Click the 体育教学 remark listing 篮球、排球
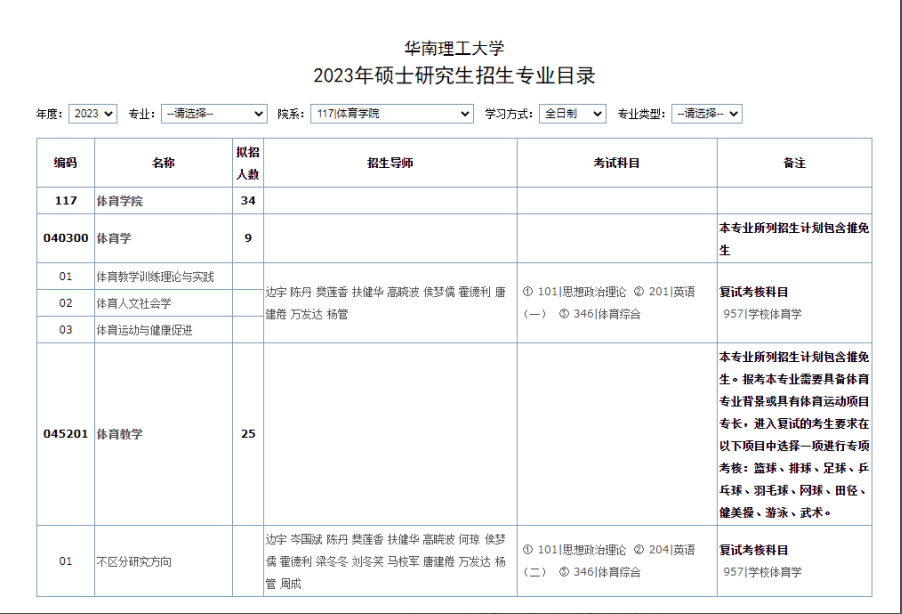The width and height of the screenshot is (902, 614). coord(794,434)
